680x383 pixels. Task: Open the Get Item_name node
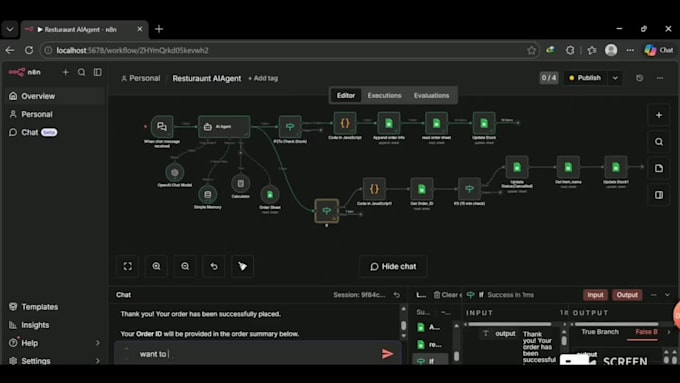(x=568, y=167)
